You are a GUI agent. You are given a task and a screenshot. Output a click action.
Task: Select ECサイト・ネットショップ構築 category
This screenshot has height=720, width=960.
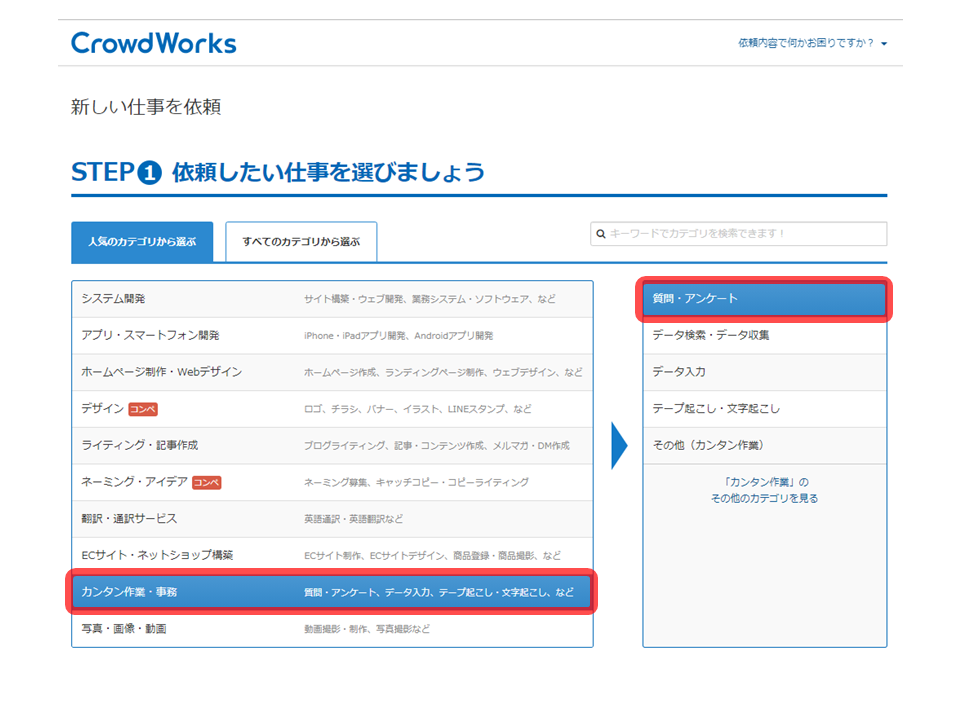point(332,555)
